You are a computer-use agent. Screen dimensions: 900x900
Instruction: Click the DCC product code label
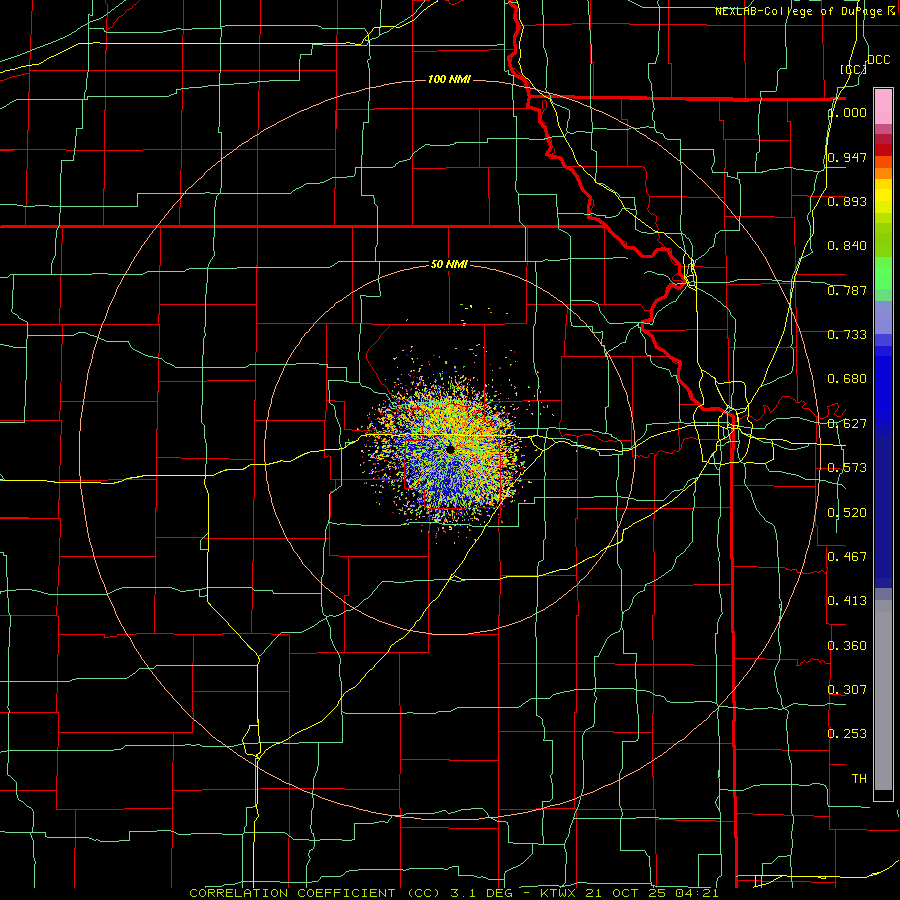[x=879, y=60]
